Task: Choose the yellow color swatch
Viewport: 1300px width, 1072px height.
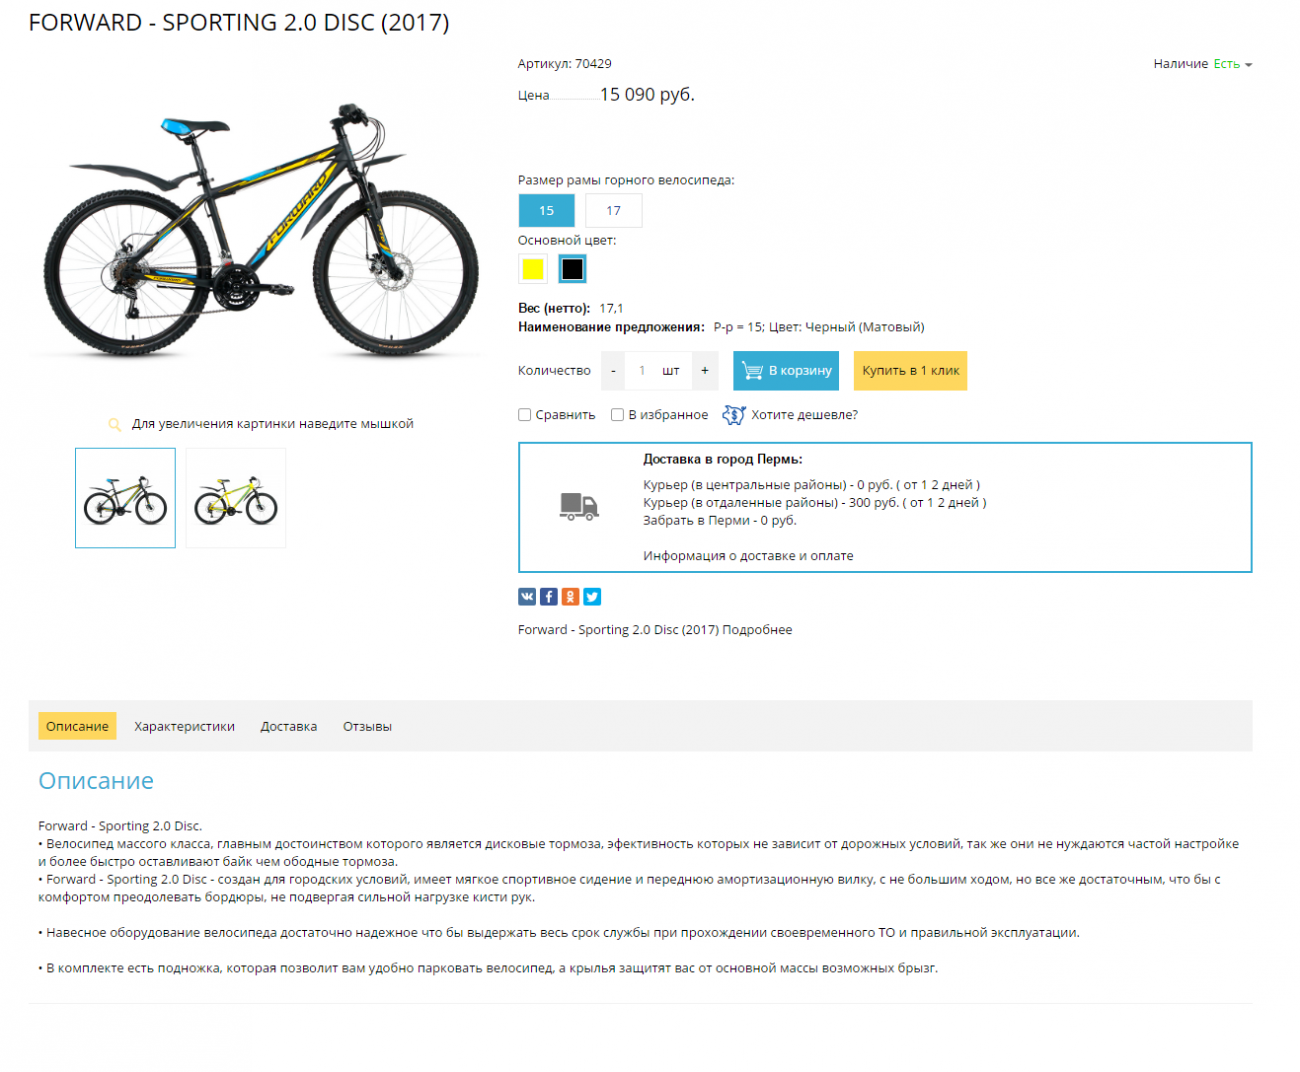Action: pyautogui.click(x=533, y=269)
